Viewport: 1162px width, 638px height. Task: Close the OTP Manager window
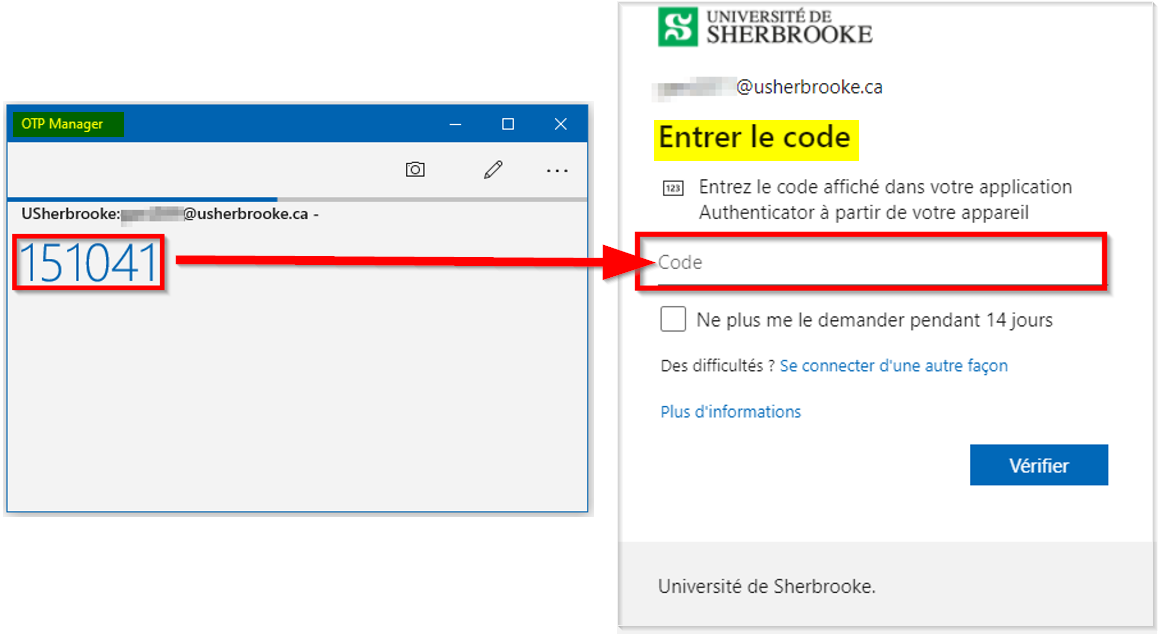[x=561, y=124]
